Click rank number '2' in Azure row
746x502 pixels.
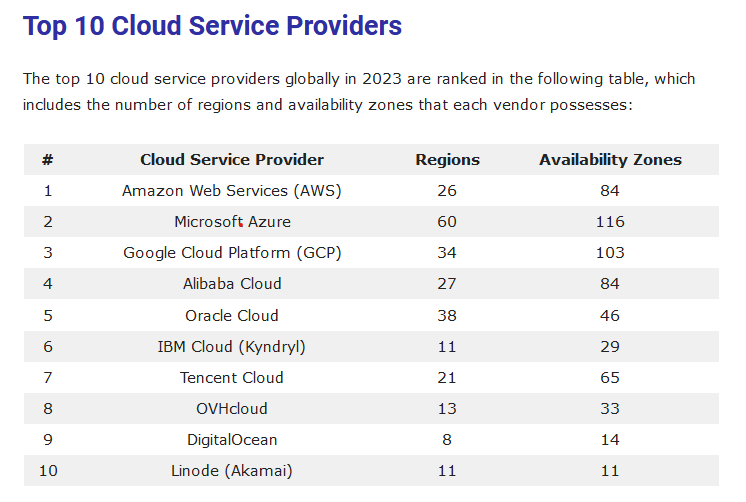tap(48, 222)
